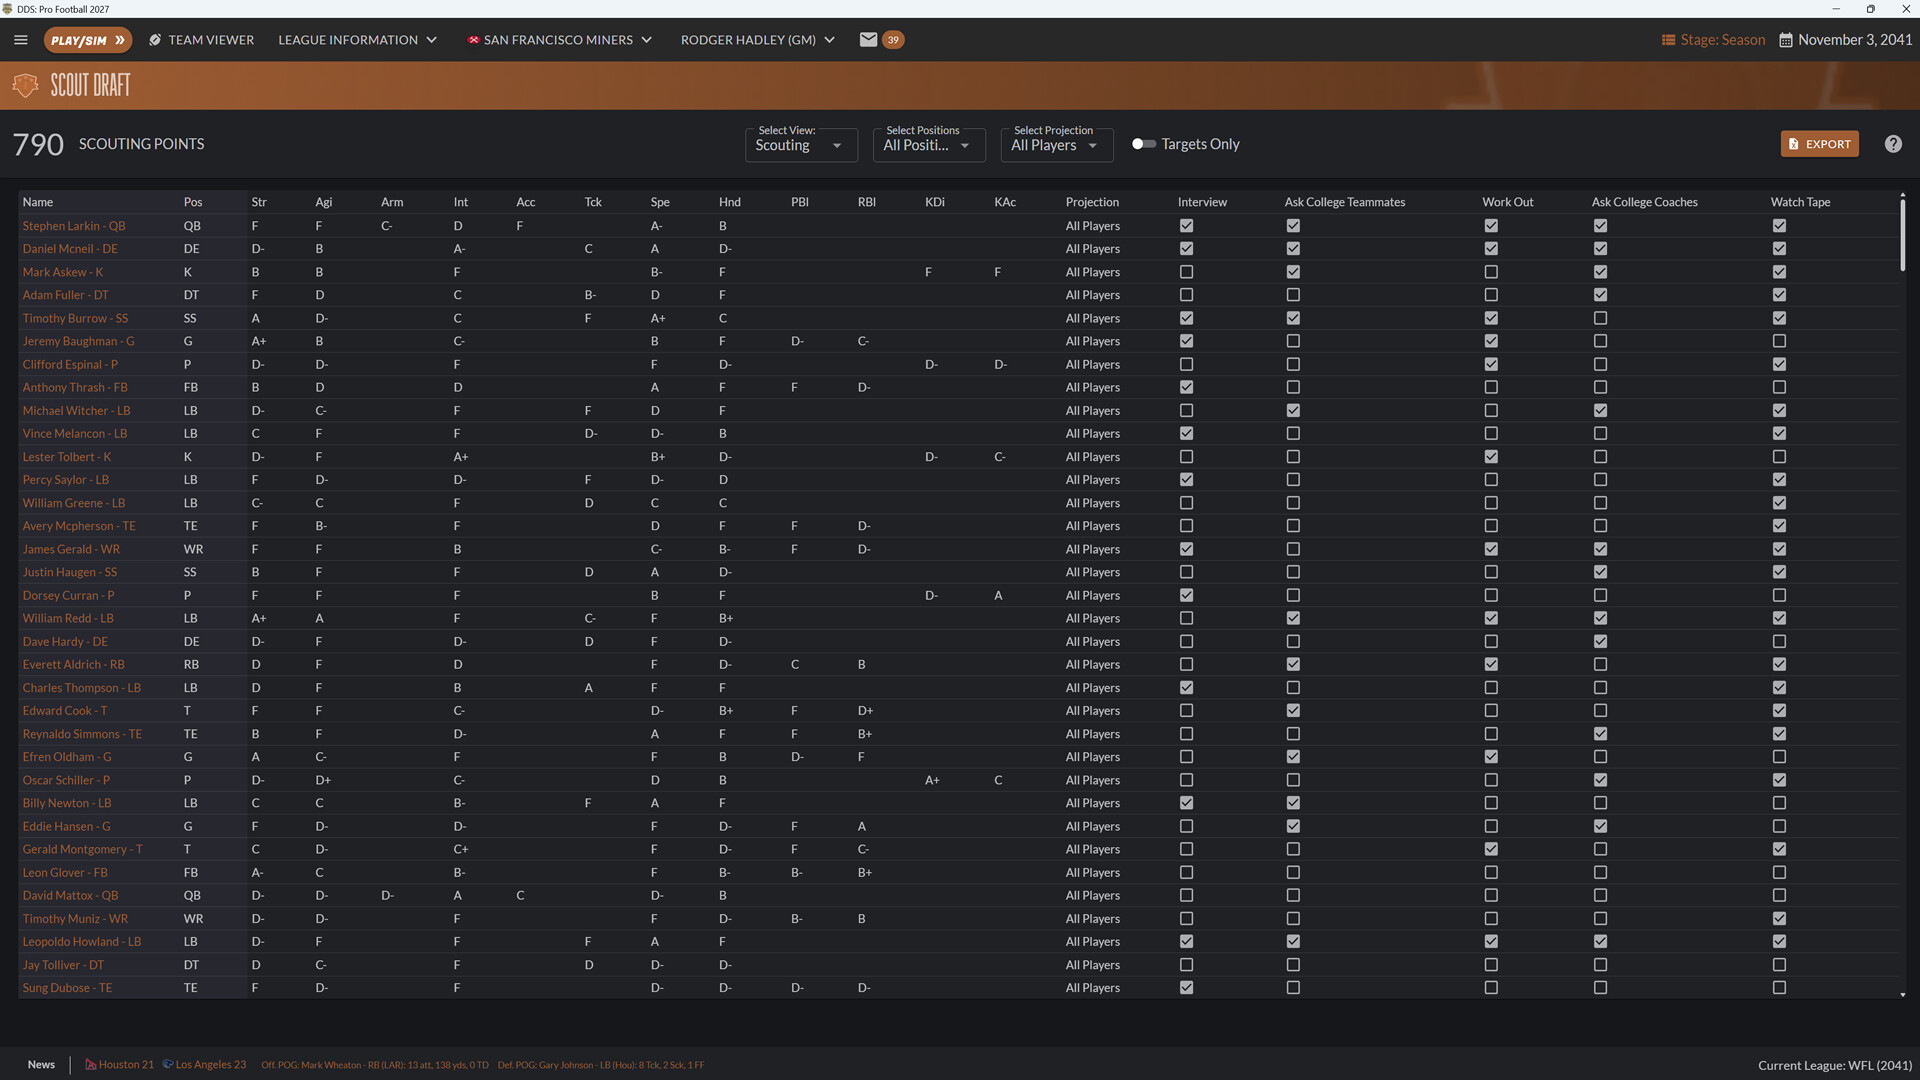This screenshot has width=1920, height=1080.
Task: Check Work Out for Vince Melancon
Action: (1491, 434)
